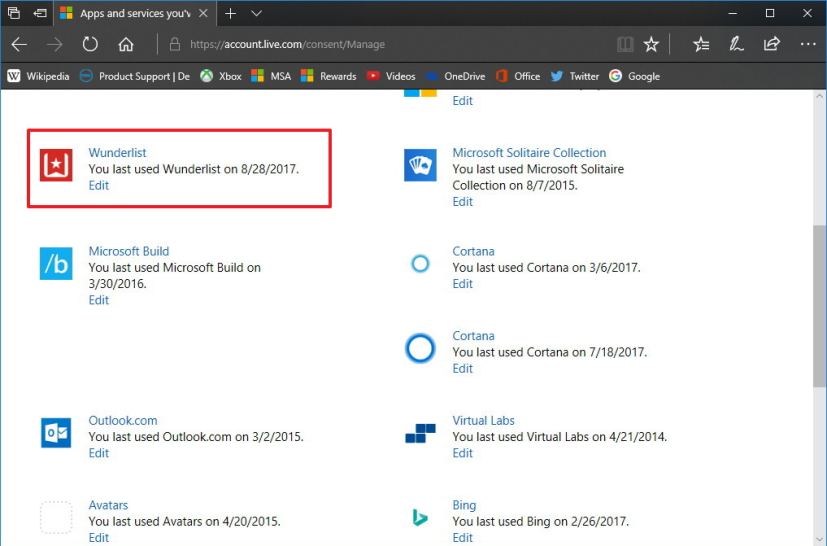Open Cortana link used 7/18/2017
The width and height of the screenshot is (827, 546).
[473, 336]
